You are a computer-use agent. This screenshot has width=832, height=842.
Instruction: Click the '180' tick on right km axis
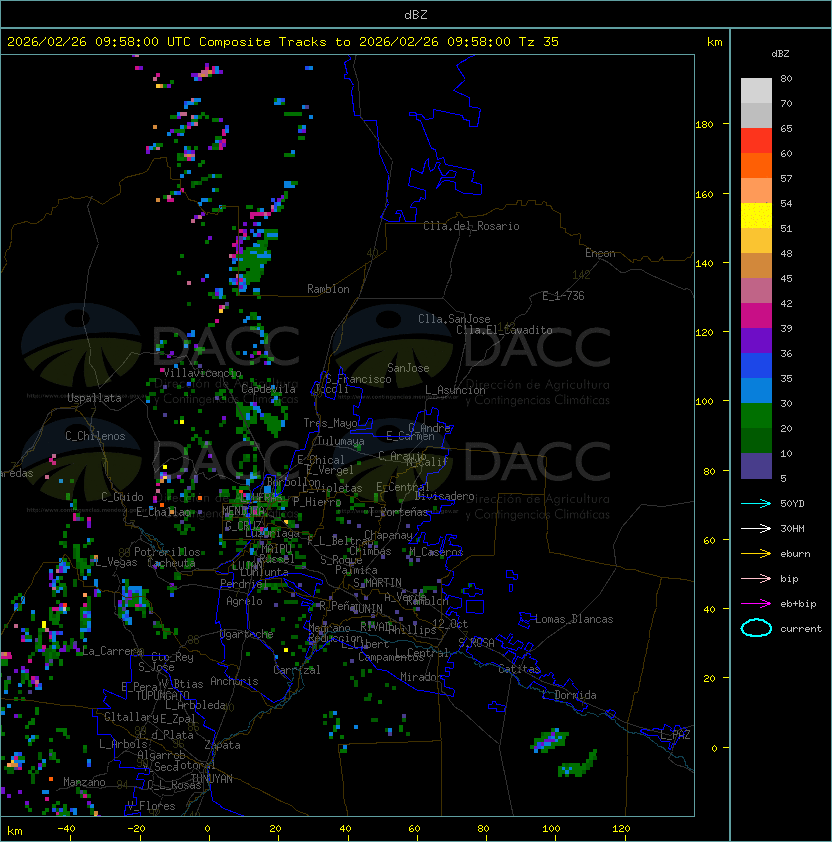point(704,125)
